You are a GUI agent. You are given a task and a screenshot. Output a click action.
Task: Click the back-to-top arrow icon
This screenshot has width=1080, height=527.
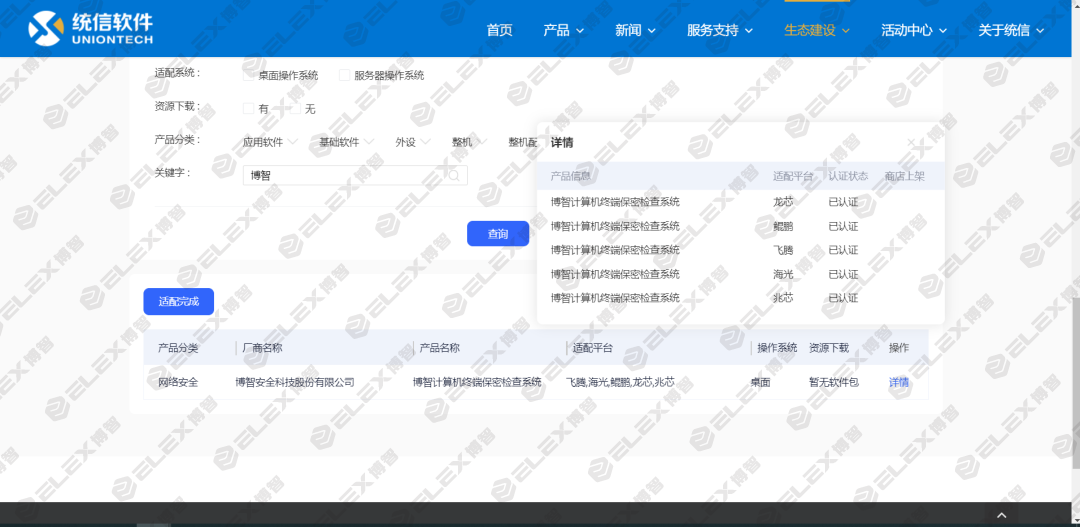click(1001, 514)
